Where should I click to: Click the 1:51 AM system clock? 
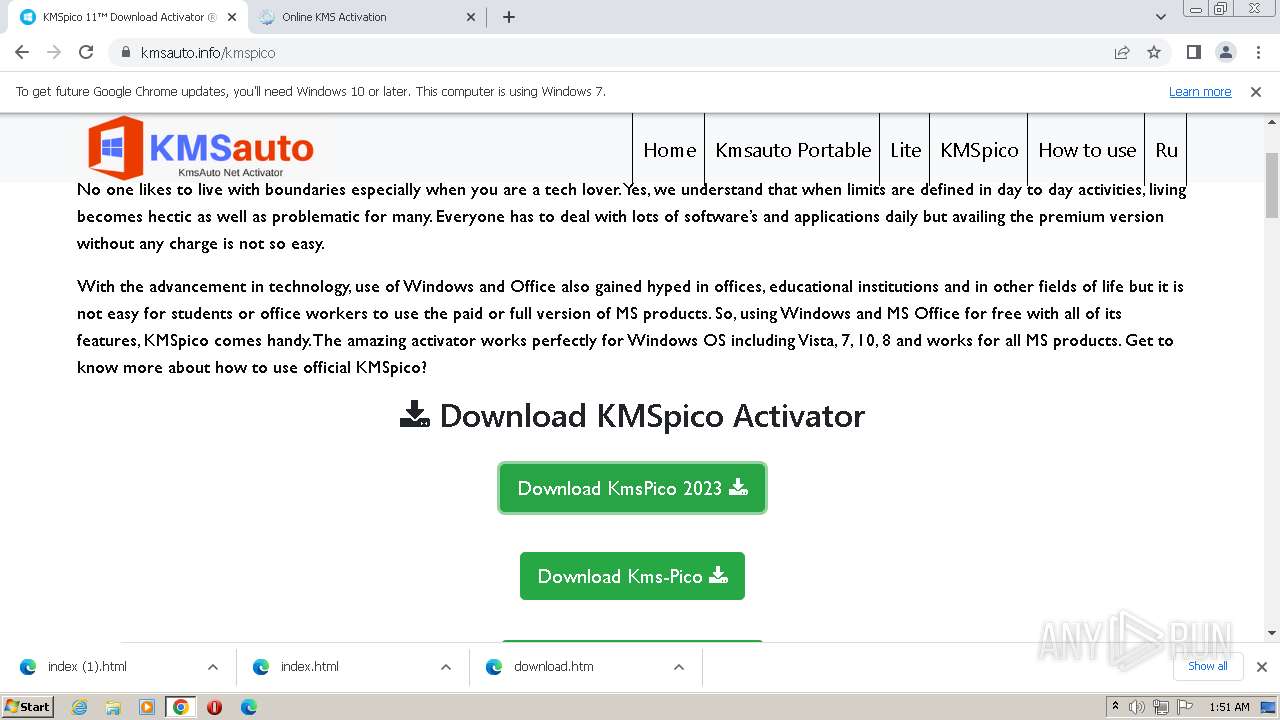[1229, 707]
